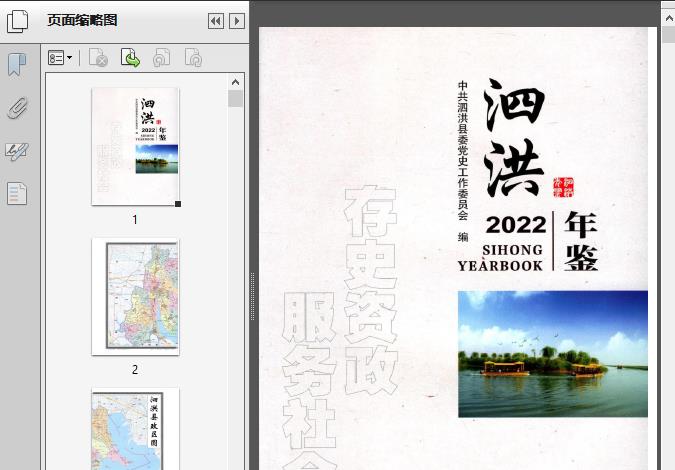Screen dimensions: 675x470
Task: Collapse the panel with double-left arrow button
Action: [216, 21]
